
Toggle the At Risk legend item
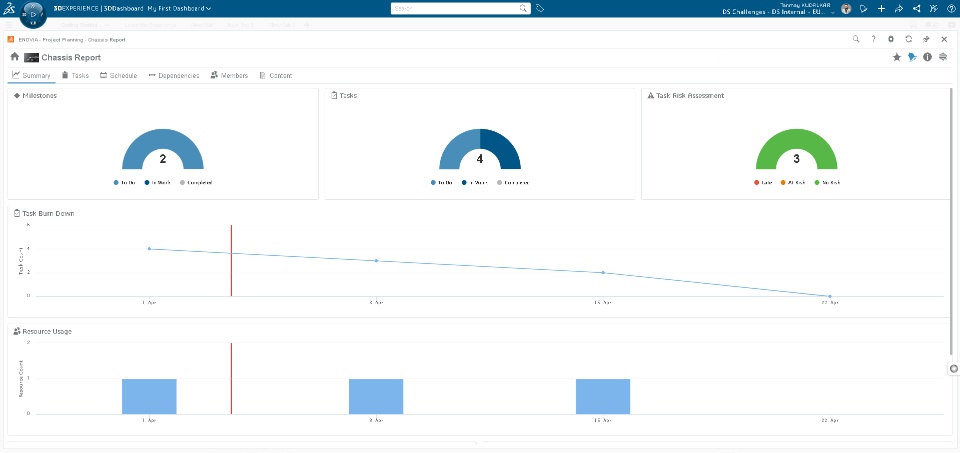tap(794, 182)
